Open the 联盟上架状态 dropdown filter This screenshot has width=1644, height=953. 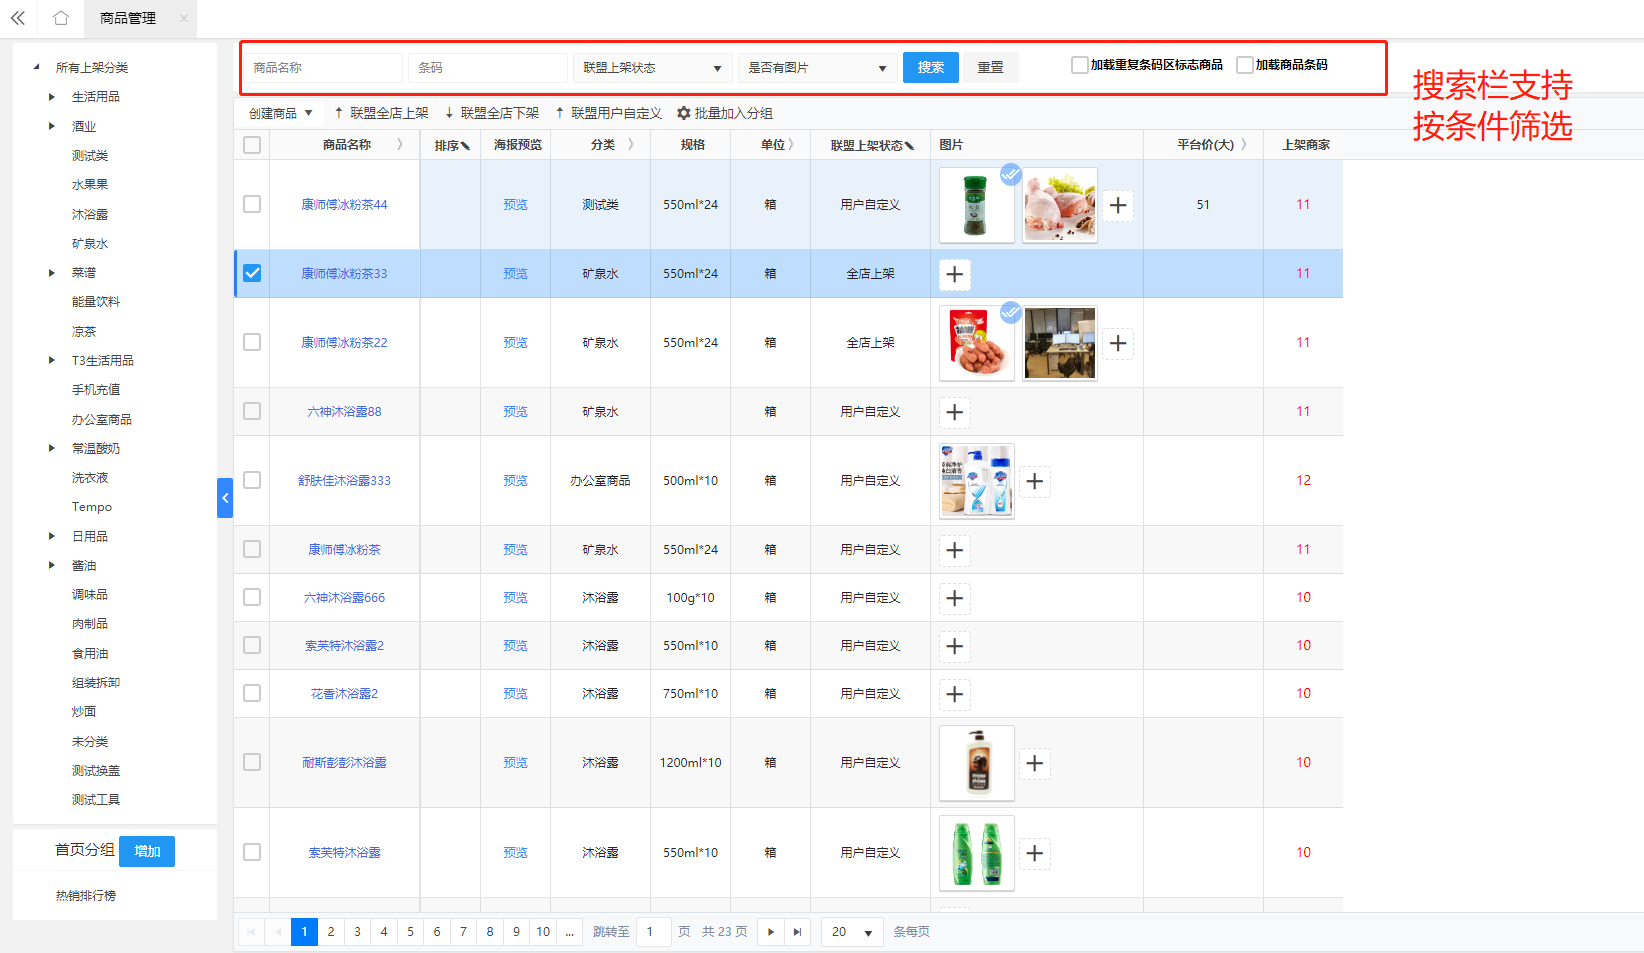[x=652, y=68]
